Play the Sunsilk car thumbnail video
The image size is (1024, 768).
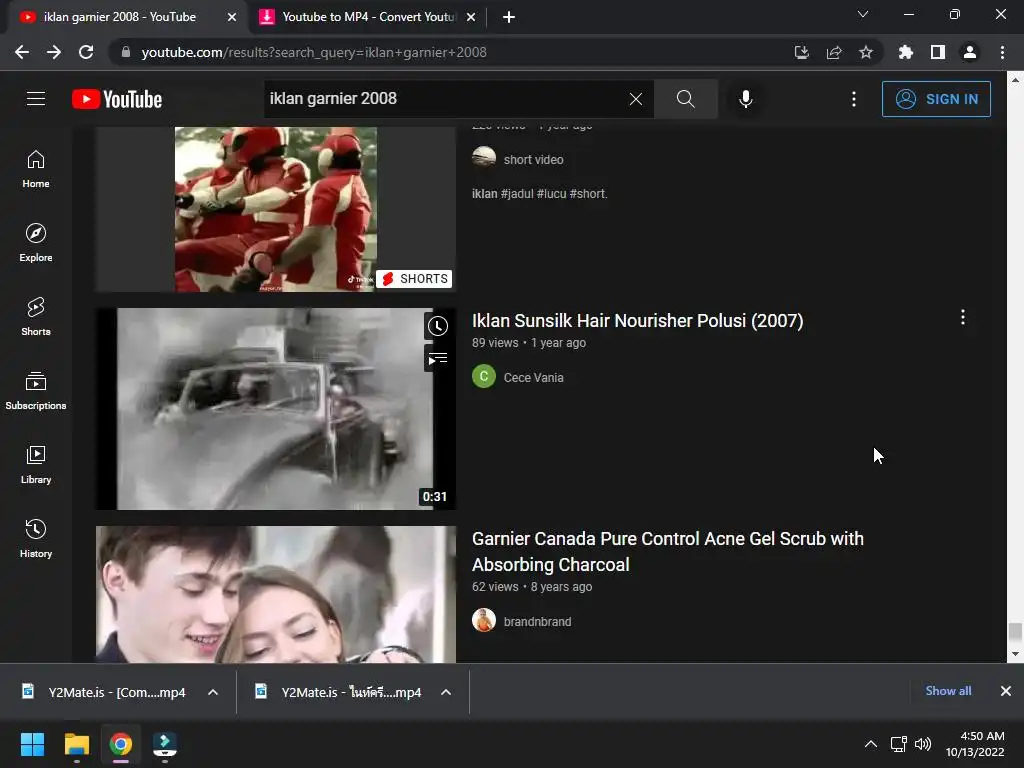point(276,409)
